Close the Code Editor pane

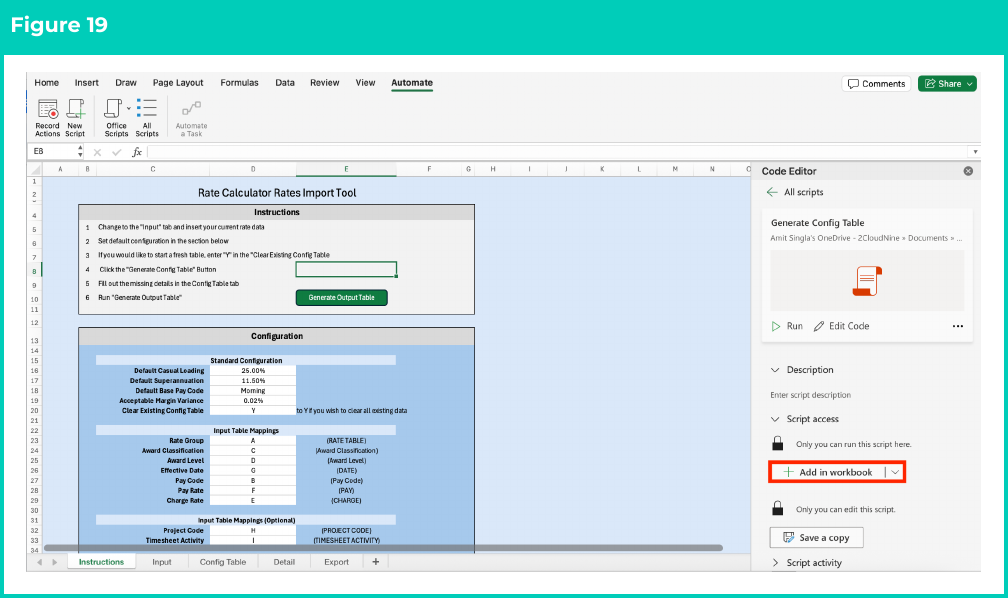968,171
